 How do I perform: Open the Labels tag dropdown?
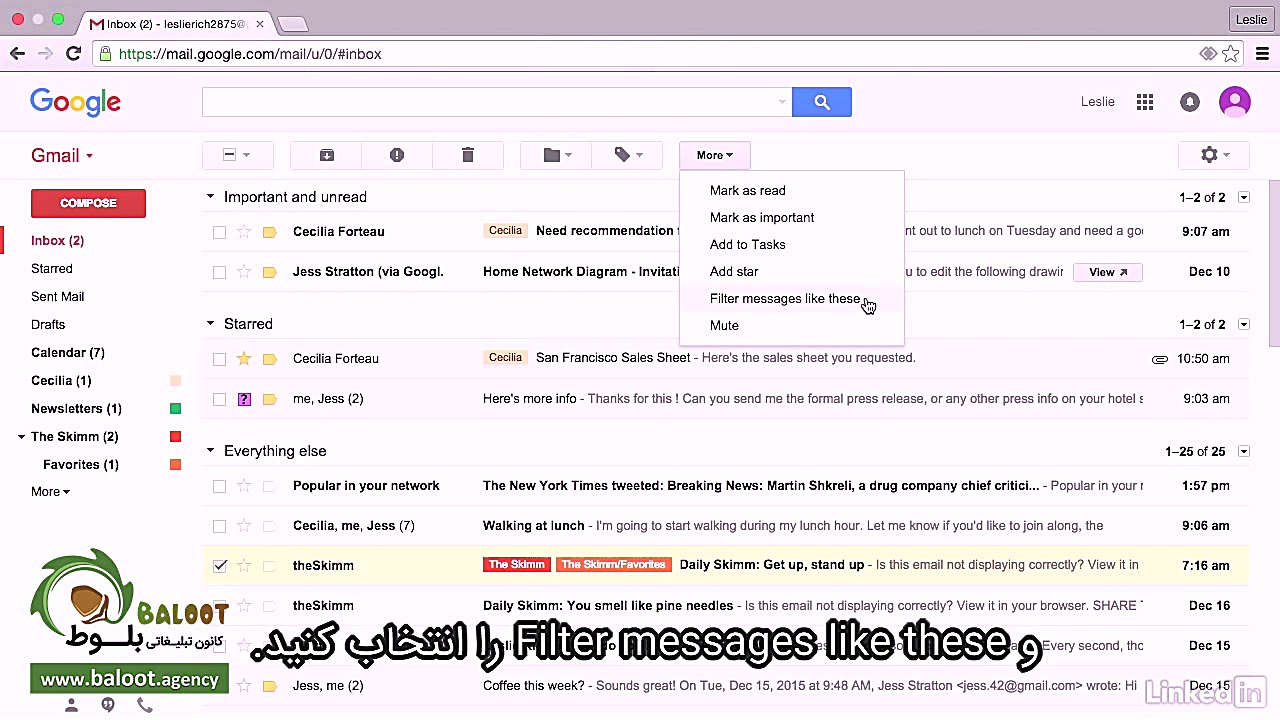[x=627, y=155]
